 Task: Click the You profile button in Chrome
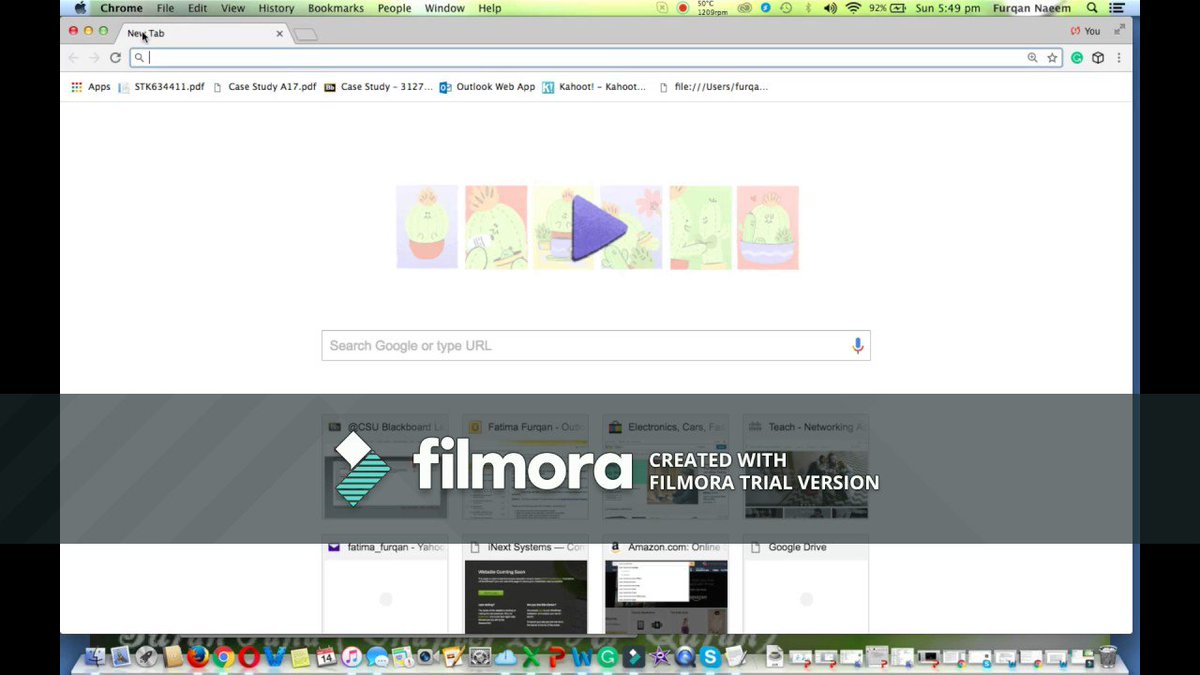[1085, 31]
